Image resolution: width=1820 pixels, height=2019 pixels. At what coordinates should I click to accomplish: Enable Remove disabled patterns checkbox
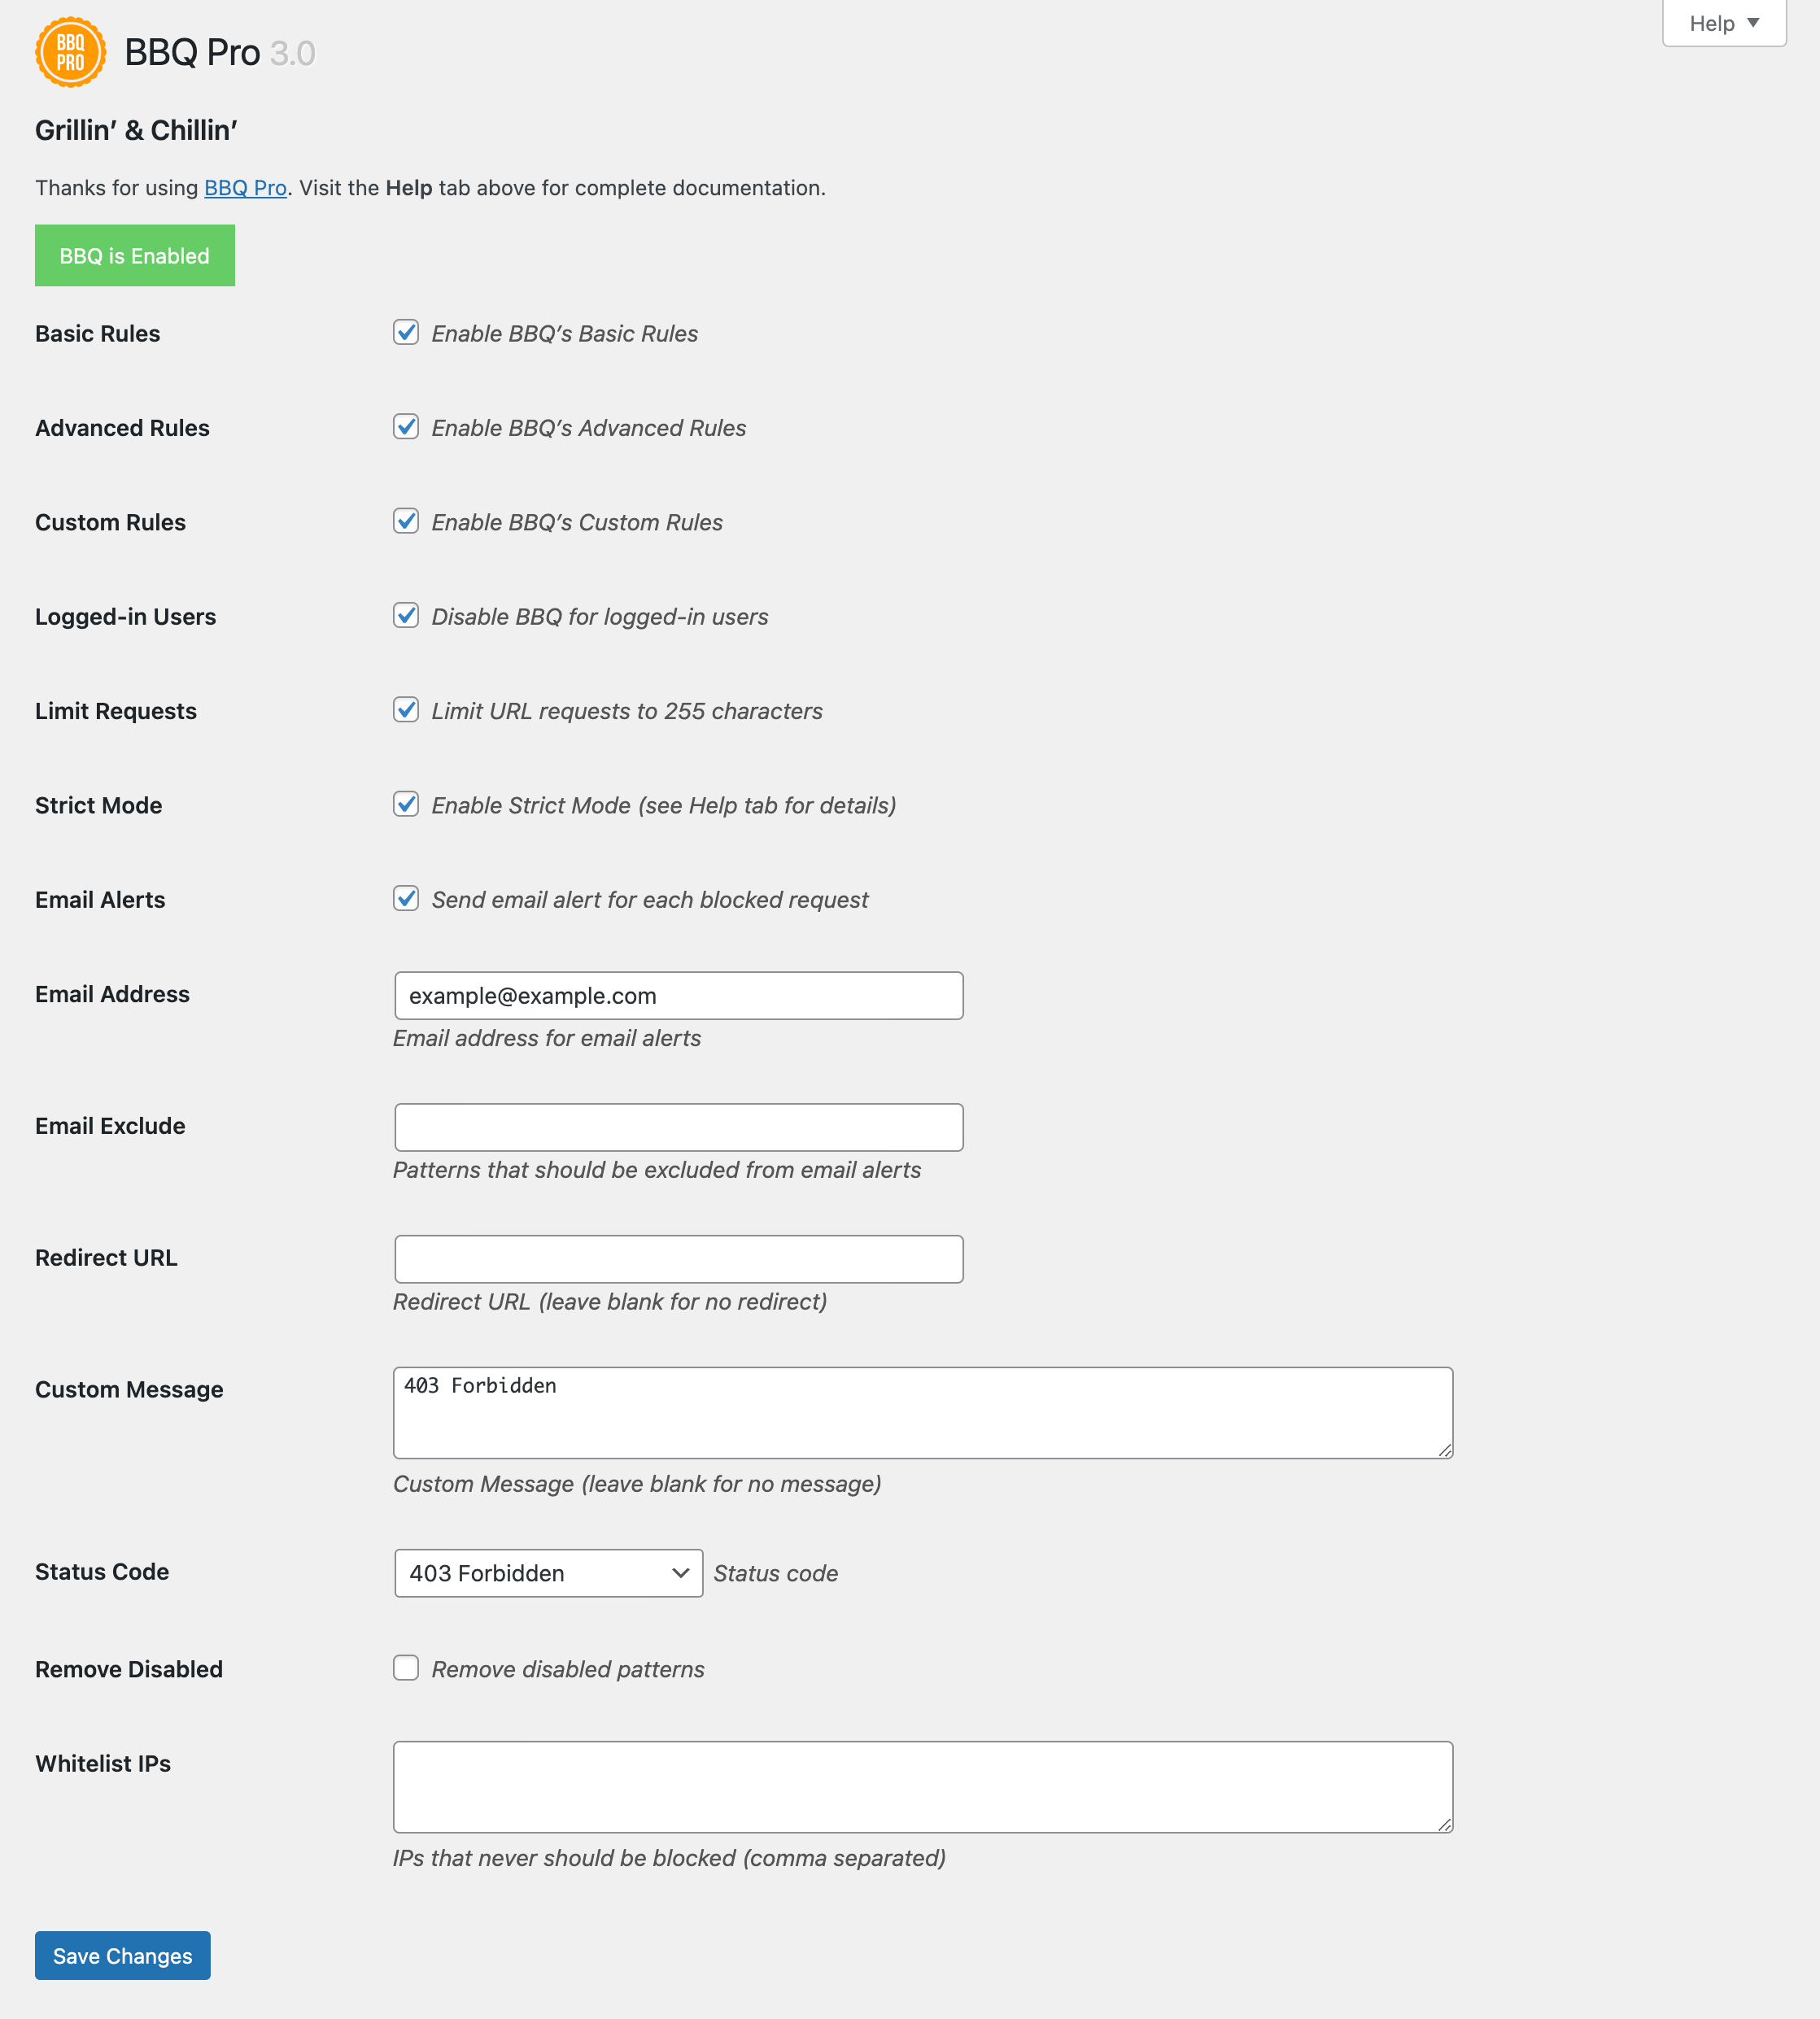tap(406, 1667)
